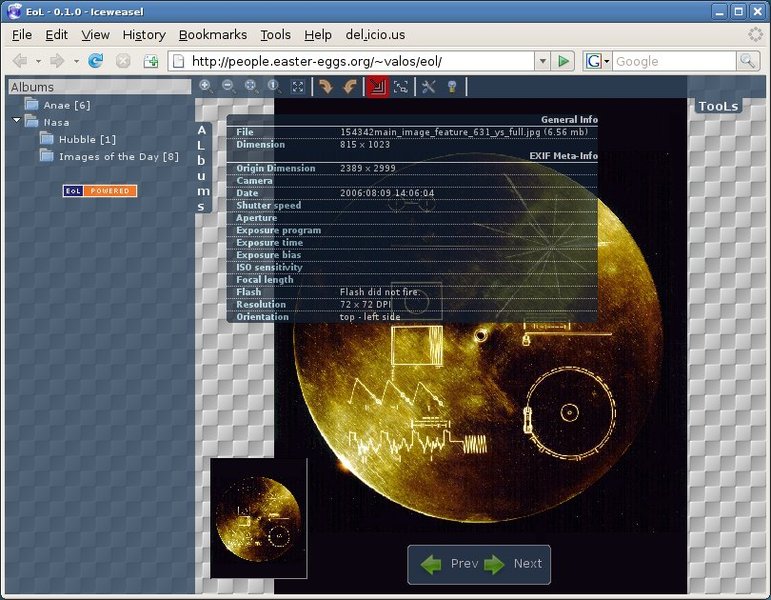Open the Hubble [1] album
This screenshot has width=771, height=600.
[x=78, y=139]
